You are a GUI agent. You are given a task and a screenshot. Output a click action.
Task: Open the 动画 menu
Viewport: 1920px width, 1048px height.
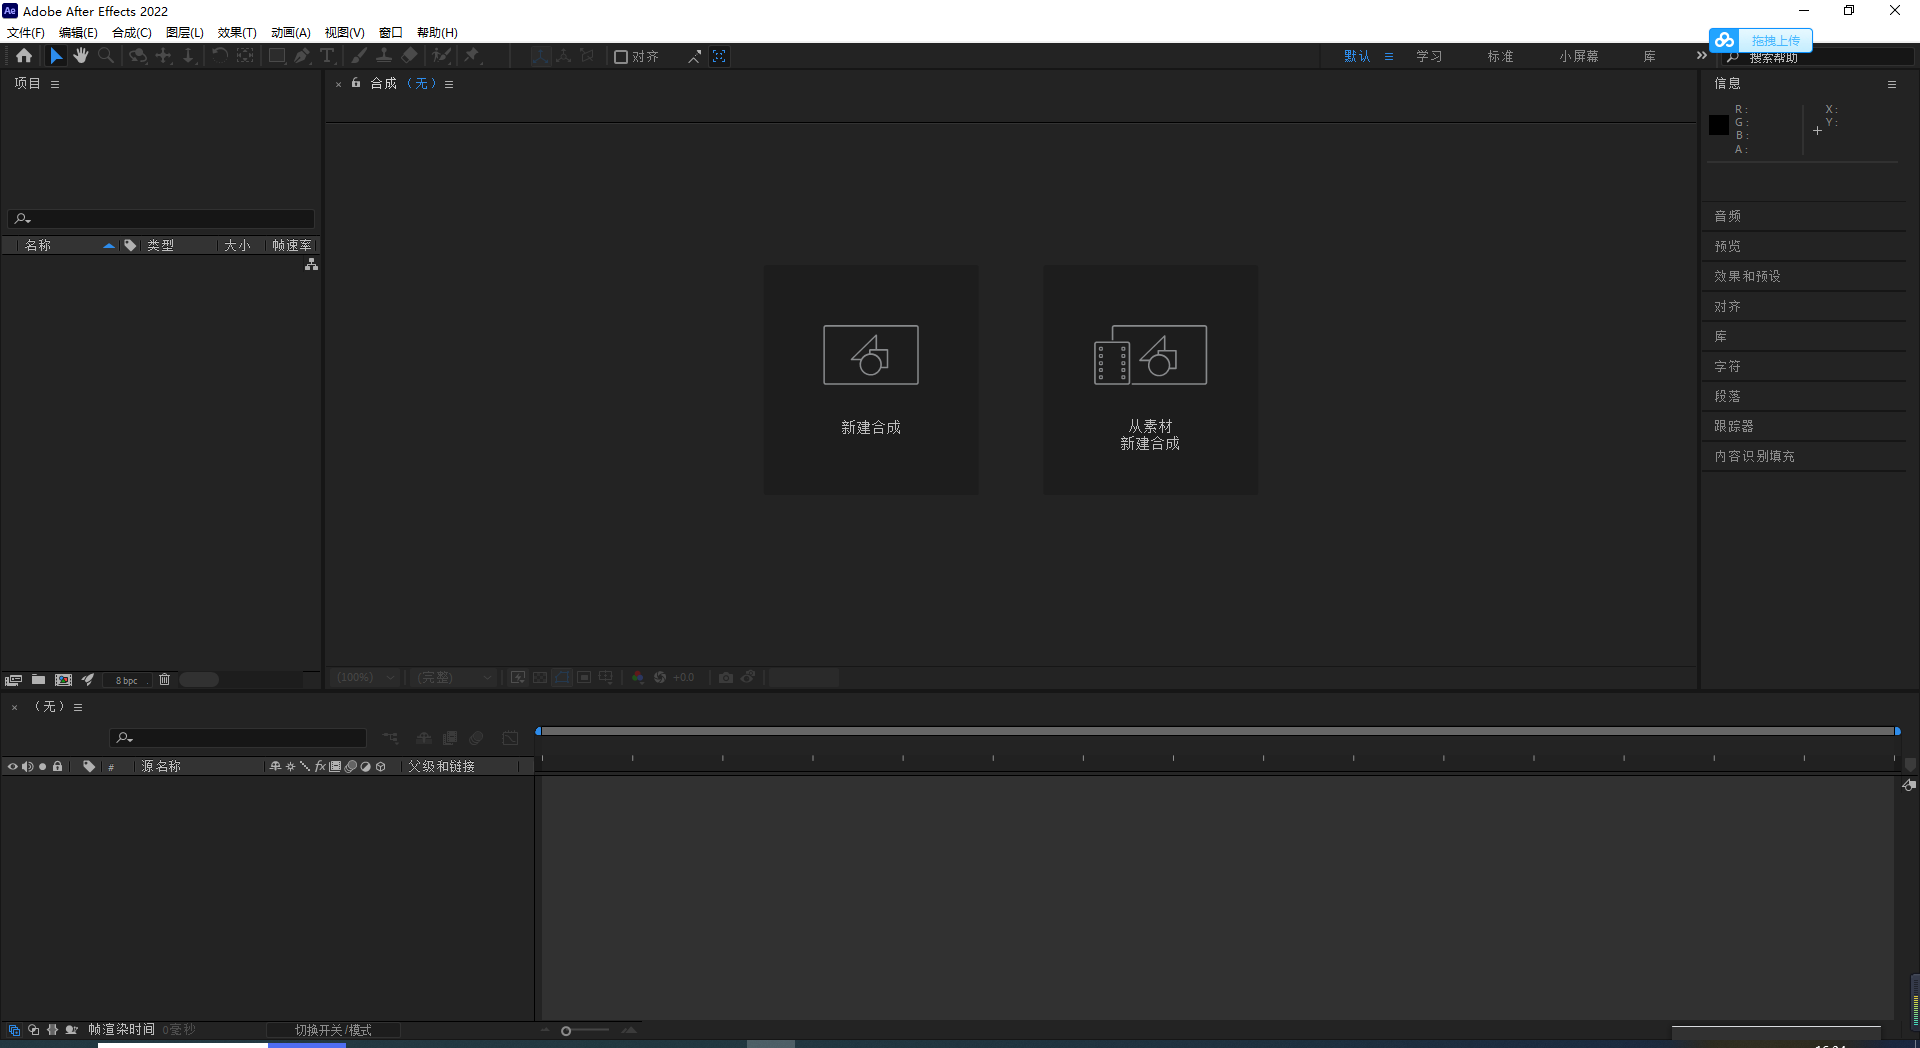coord(291,33)
